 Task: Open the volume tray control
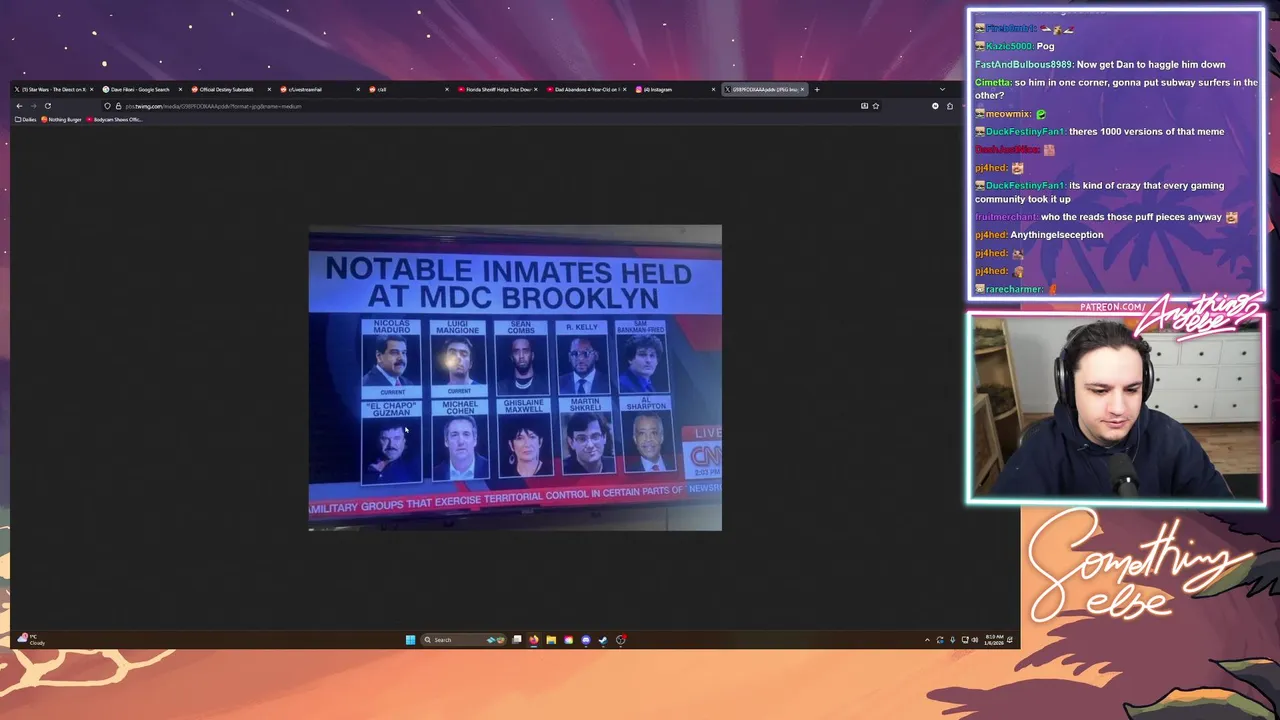(975, 640)
